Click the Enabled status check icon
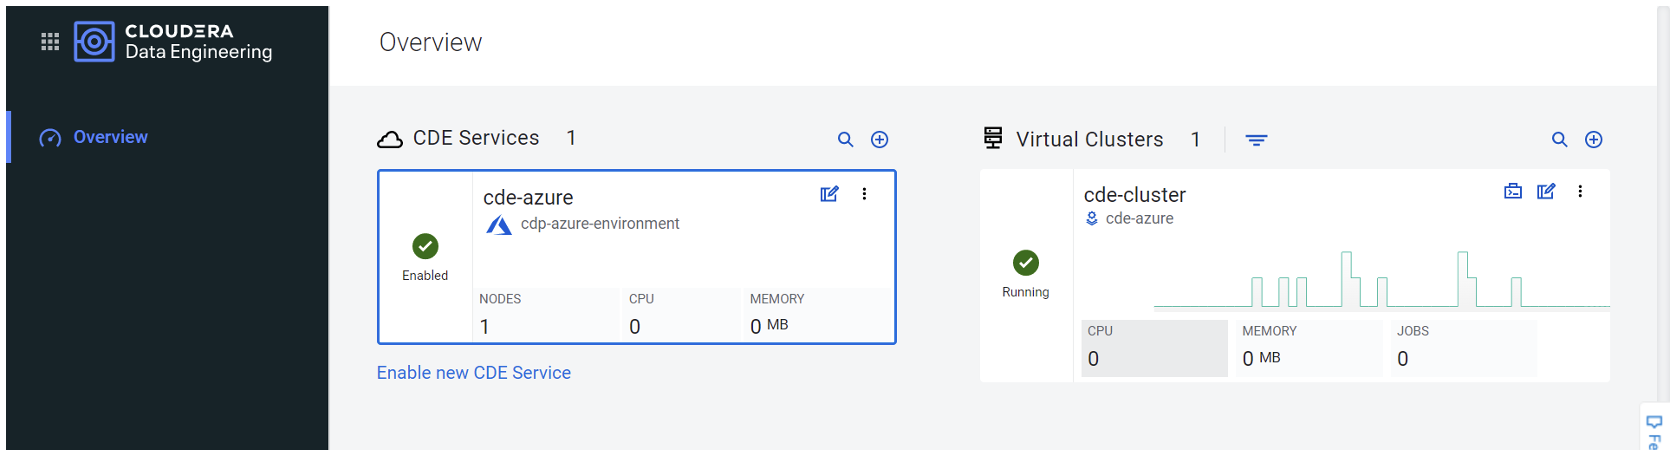Viewport: 1678px width, 458px height. coord(425,246)
